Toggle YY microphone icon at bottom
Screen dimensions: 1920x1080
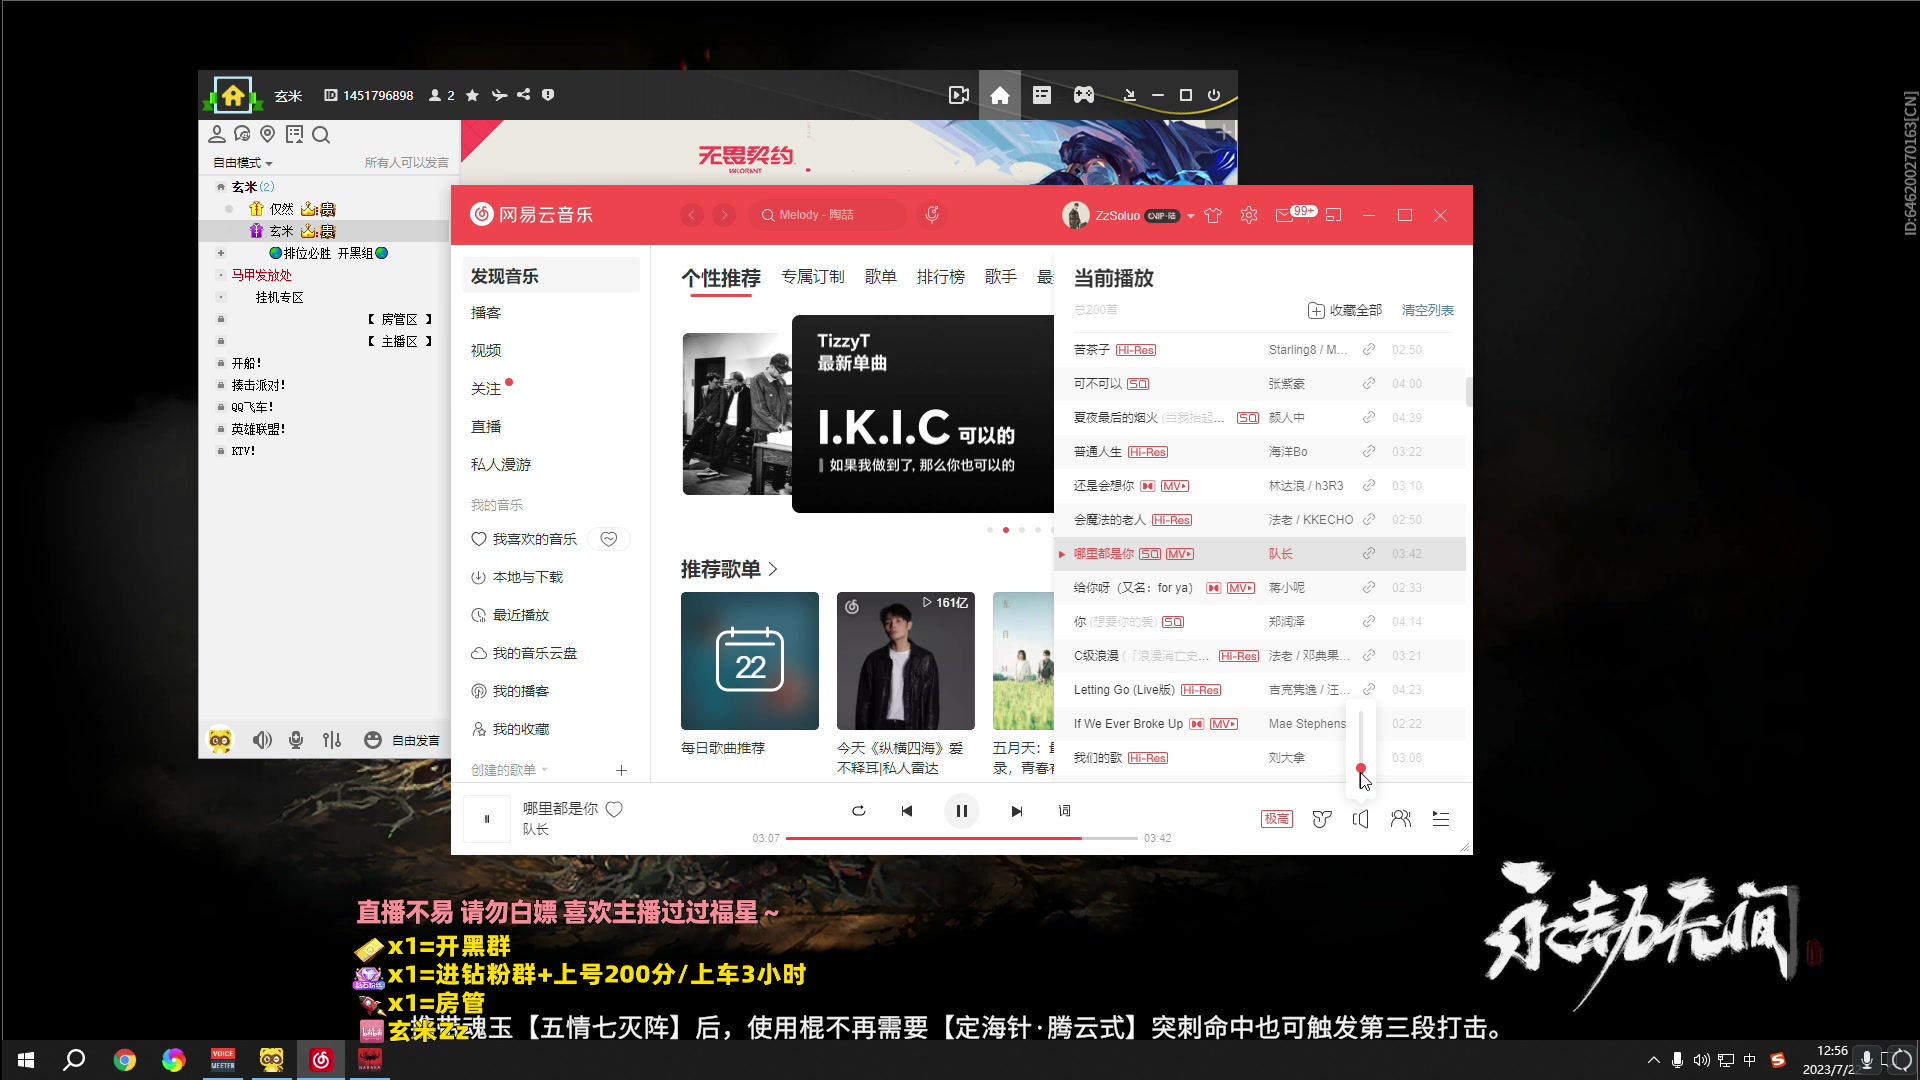tap(296, 740)
